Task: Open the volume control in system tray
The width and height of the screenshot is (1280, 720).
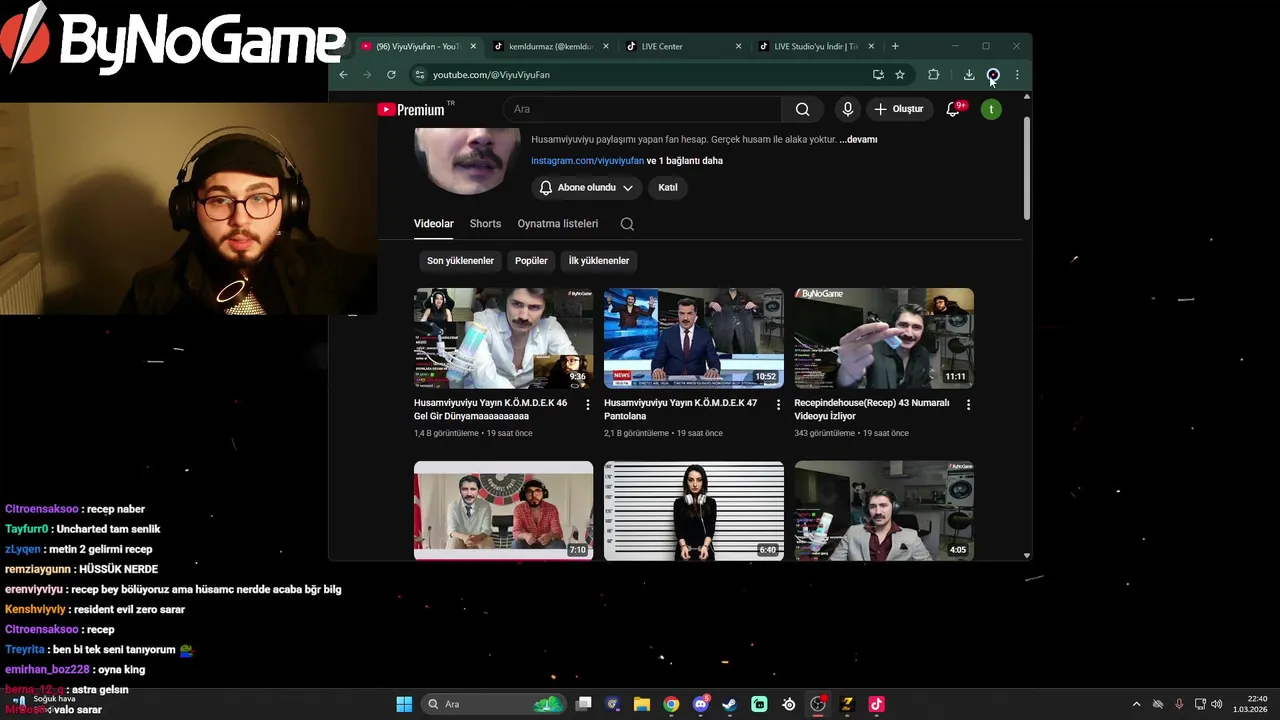Action: point(1217,704)
